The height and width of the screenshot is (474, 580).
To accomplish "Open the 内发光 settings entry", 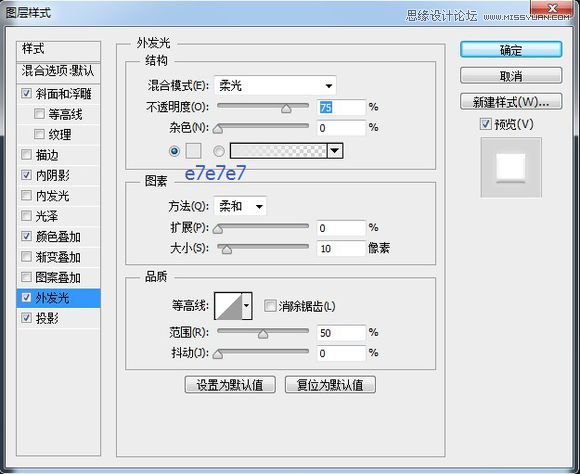I will click(53, 195).
